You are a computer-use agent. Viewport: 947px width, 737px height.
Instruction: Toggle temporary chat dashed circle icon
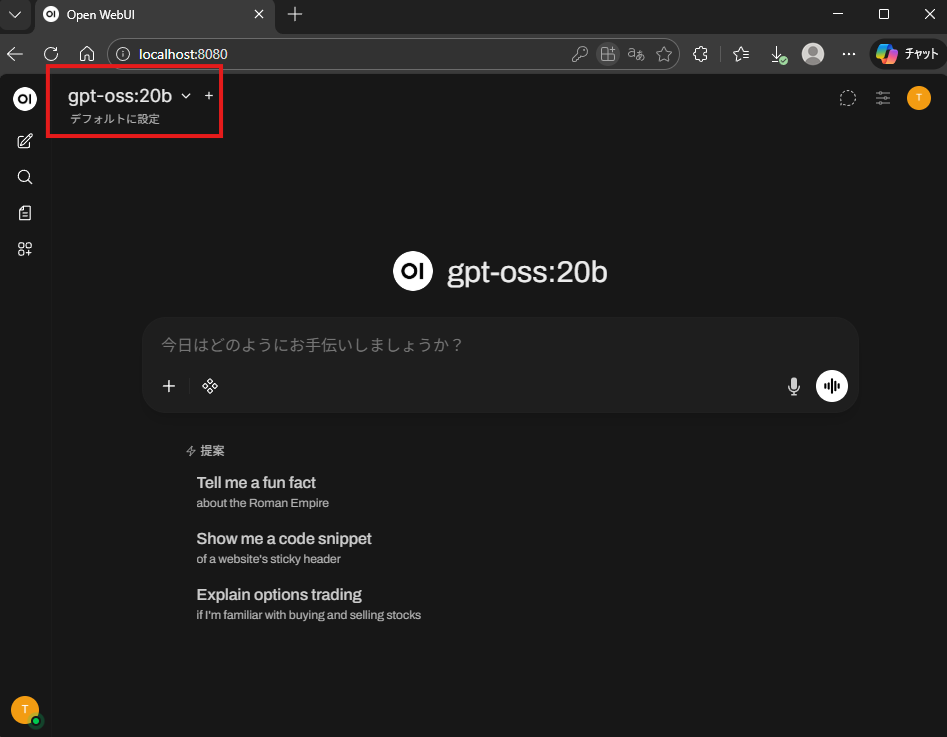pyautogui.click(x=847, y=98)
